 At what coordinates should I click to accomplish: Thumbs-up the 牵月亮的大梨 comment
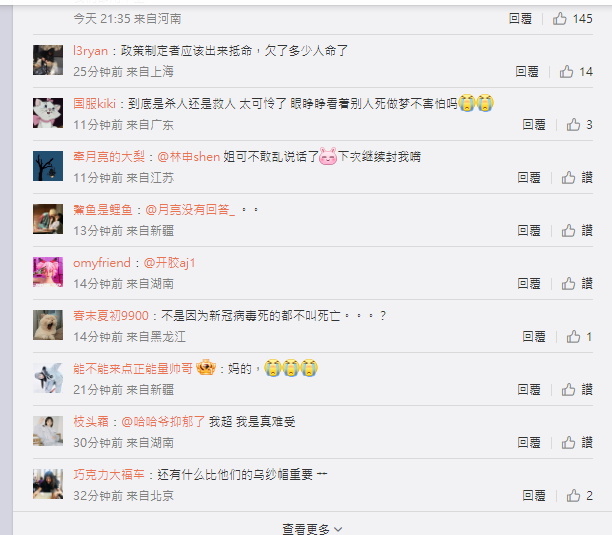point(568,178)
